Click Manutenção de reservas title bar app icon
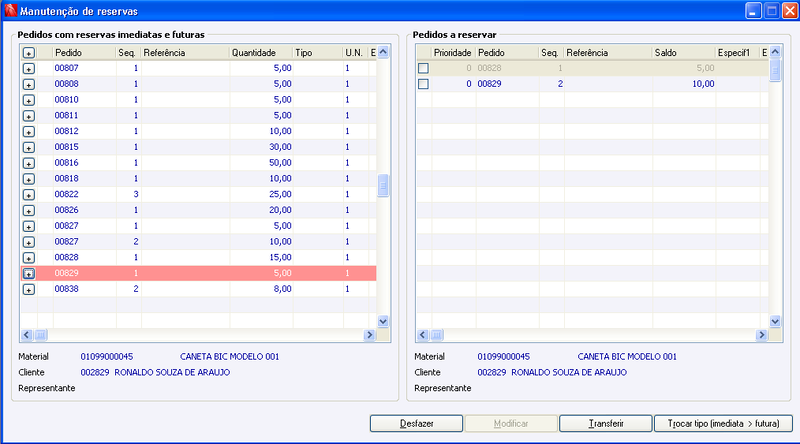 click(x=10, y=11)
